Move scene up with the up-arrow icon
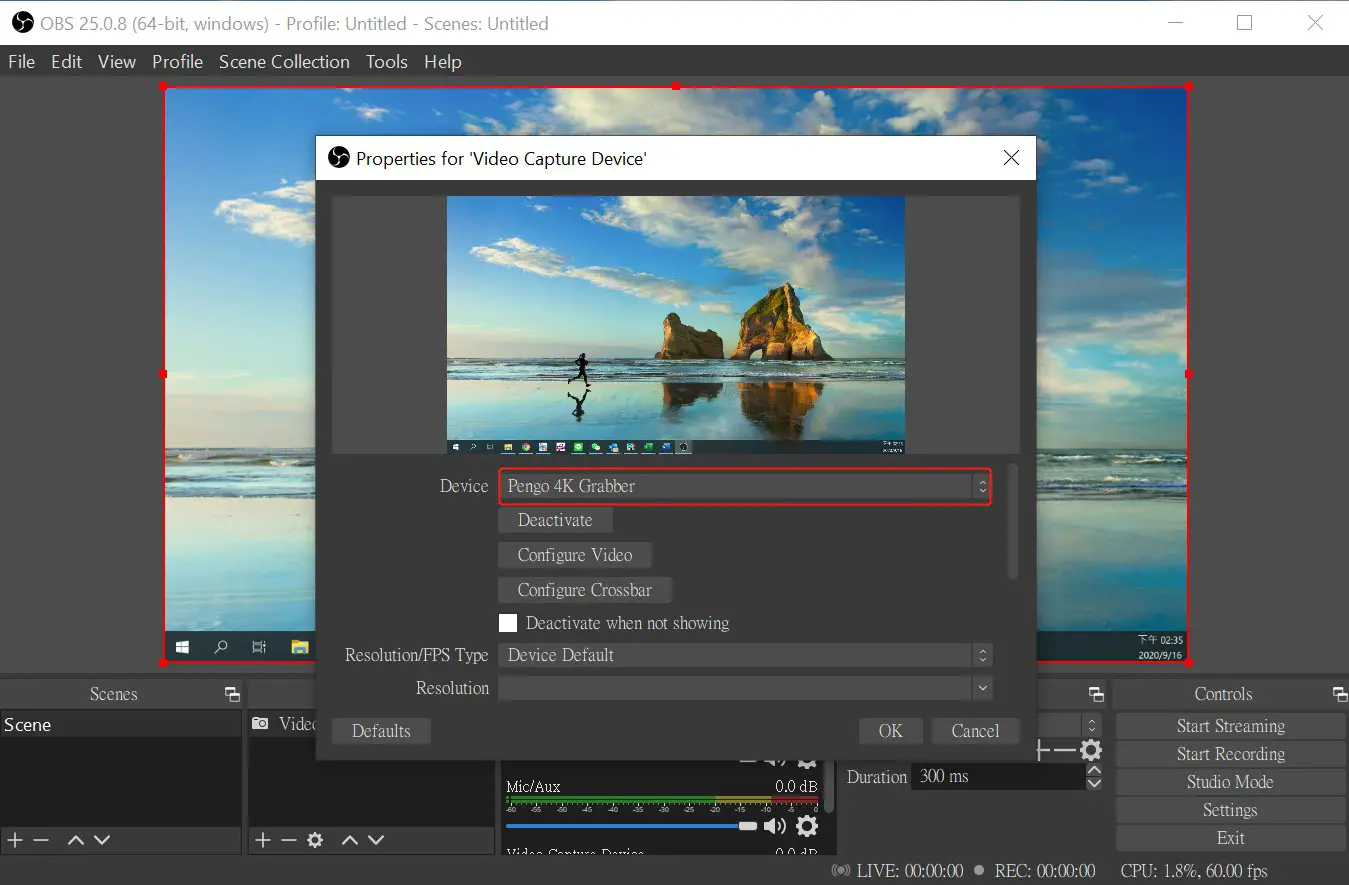Screen dimensions: 1349x885 click(x=75, y=840)
